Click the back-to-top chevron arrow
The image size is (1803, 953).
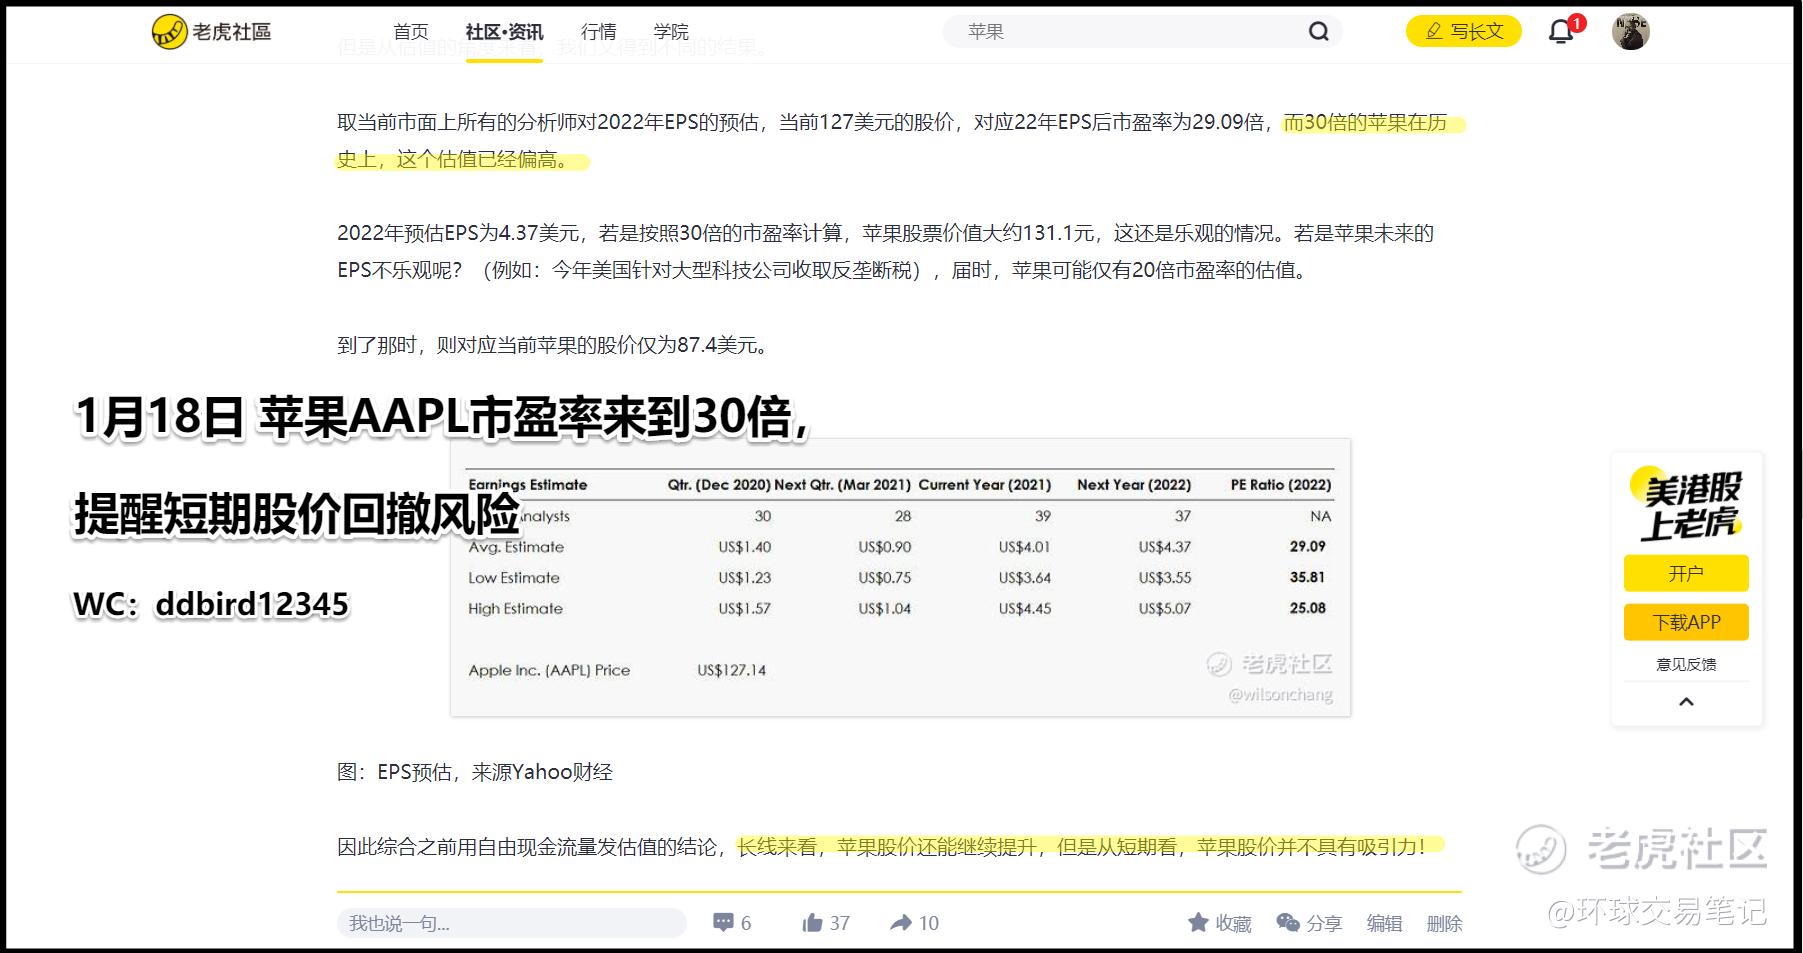click(x=1686, y=702)
